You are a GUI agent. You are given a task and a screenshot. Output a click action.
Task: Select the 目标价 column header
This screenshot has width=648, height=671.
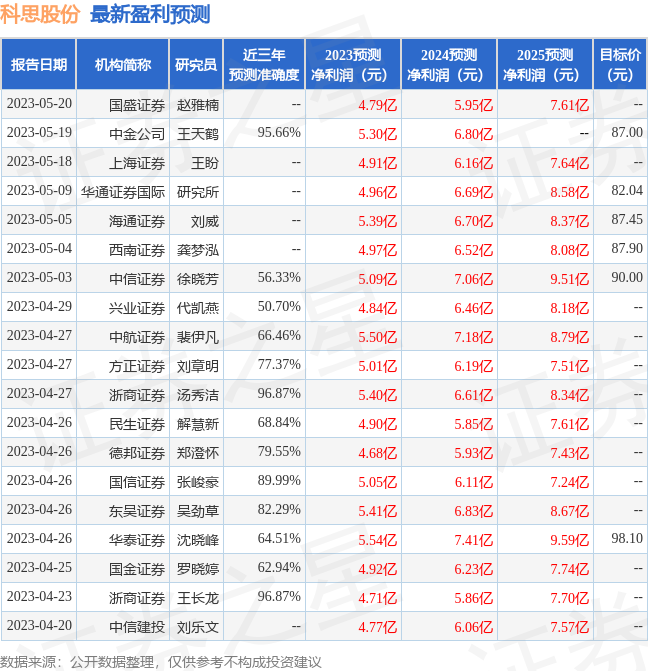(620, 65)
